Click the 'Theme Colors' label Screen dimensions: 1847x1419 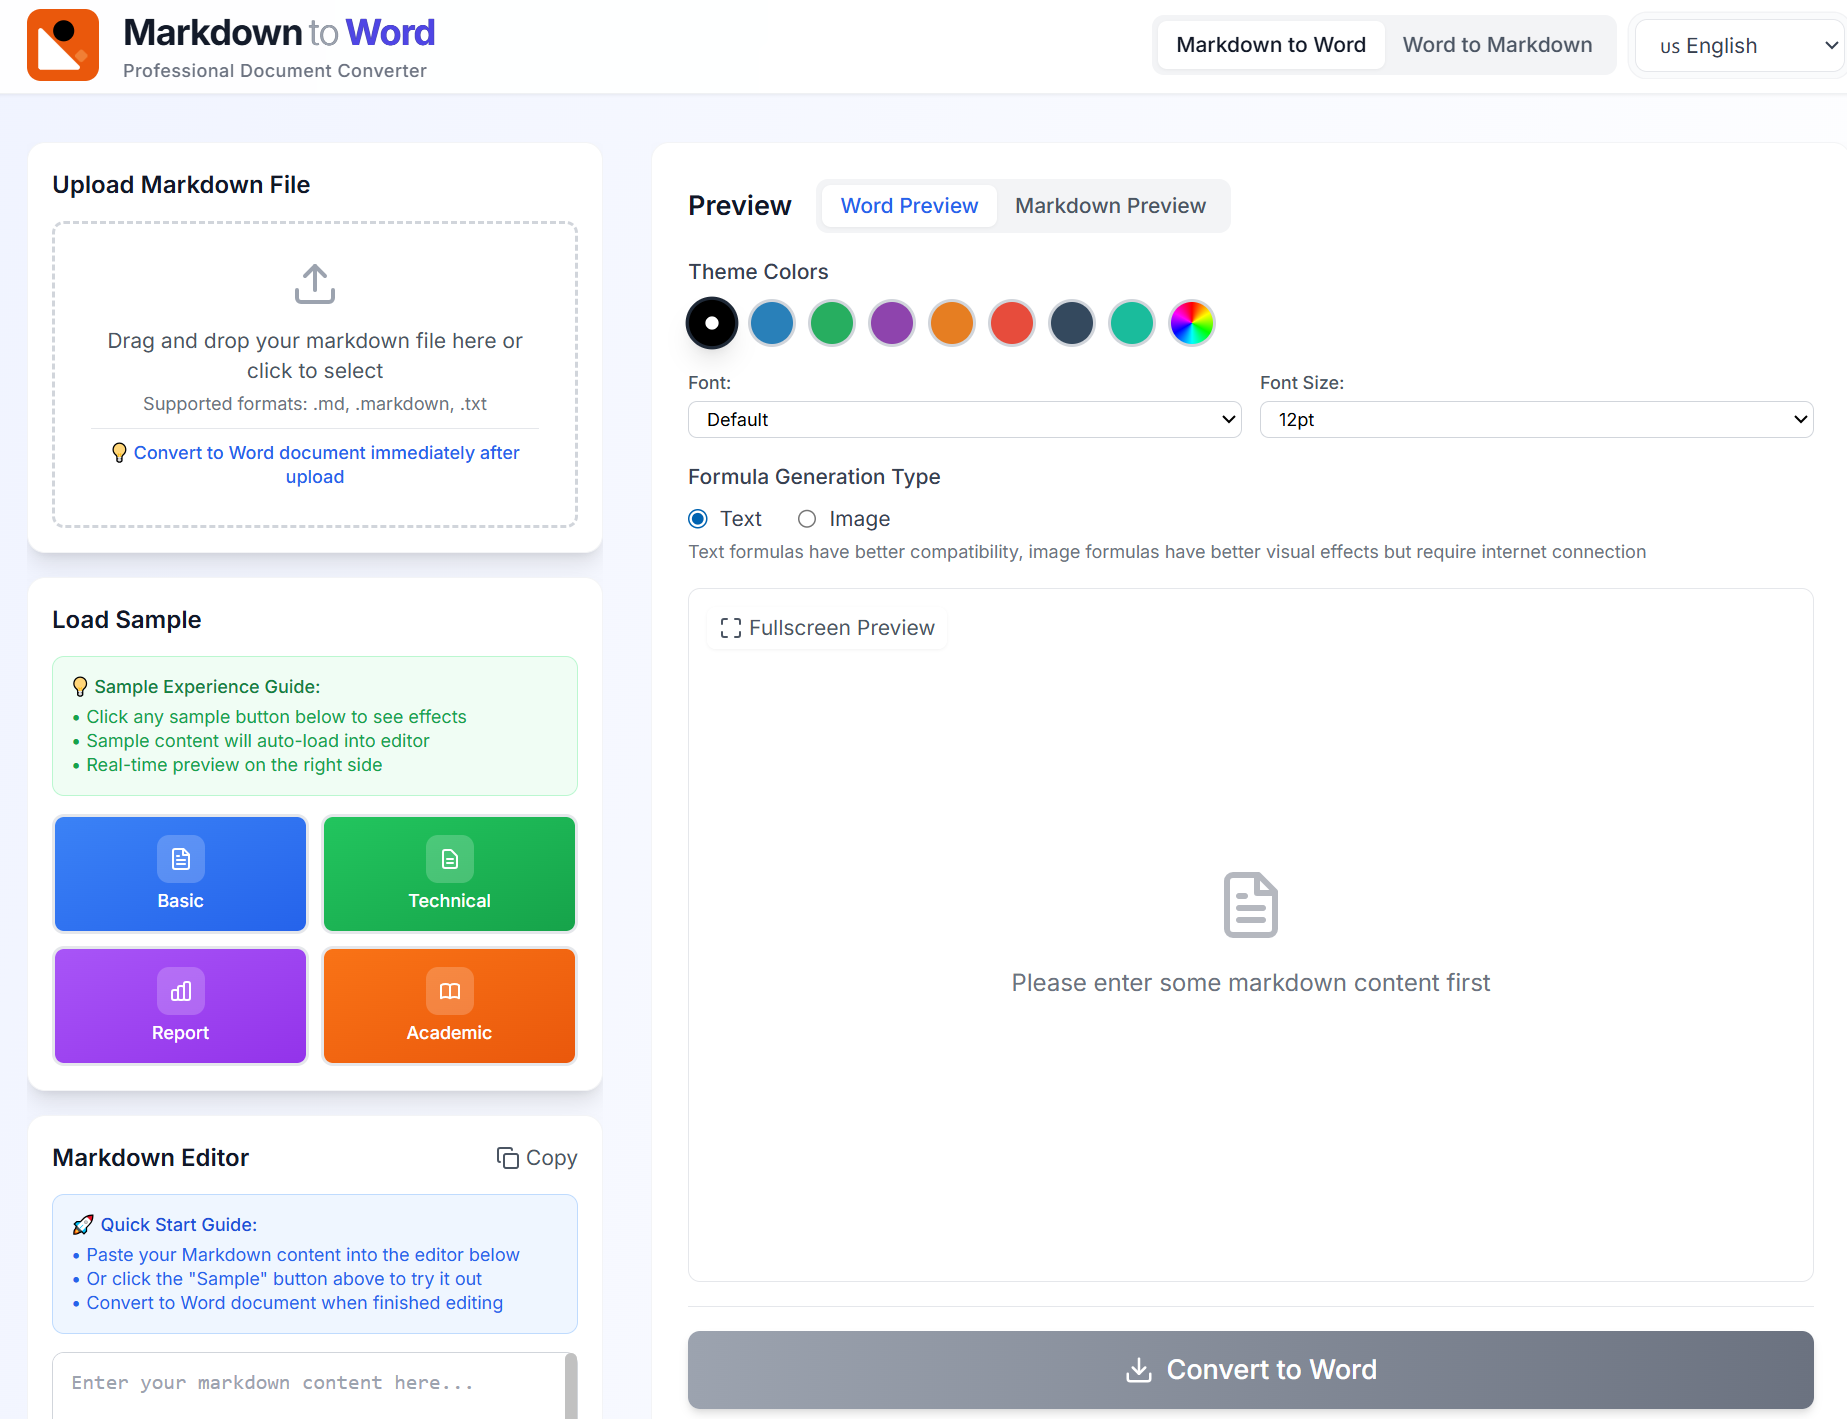(758, 272)
